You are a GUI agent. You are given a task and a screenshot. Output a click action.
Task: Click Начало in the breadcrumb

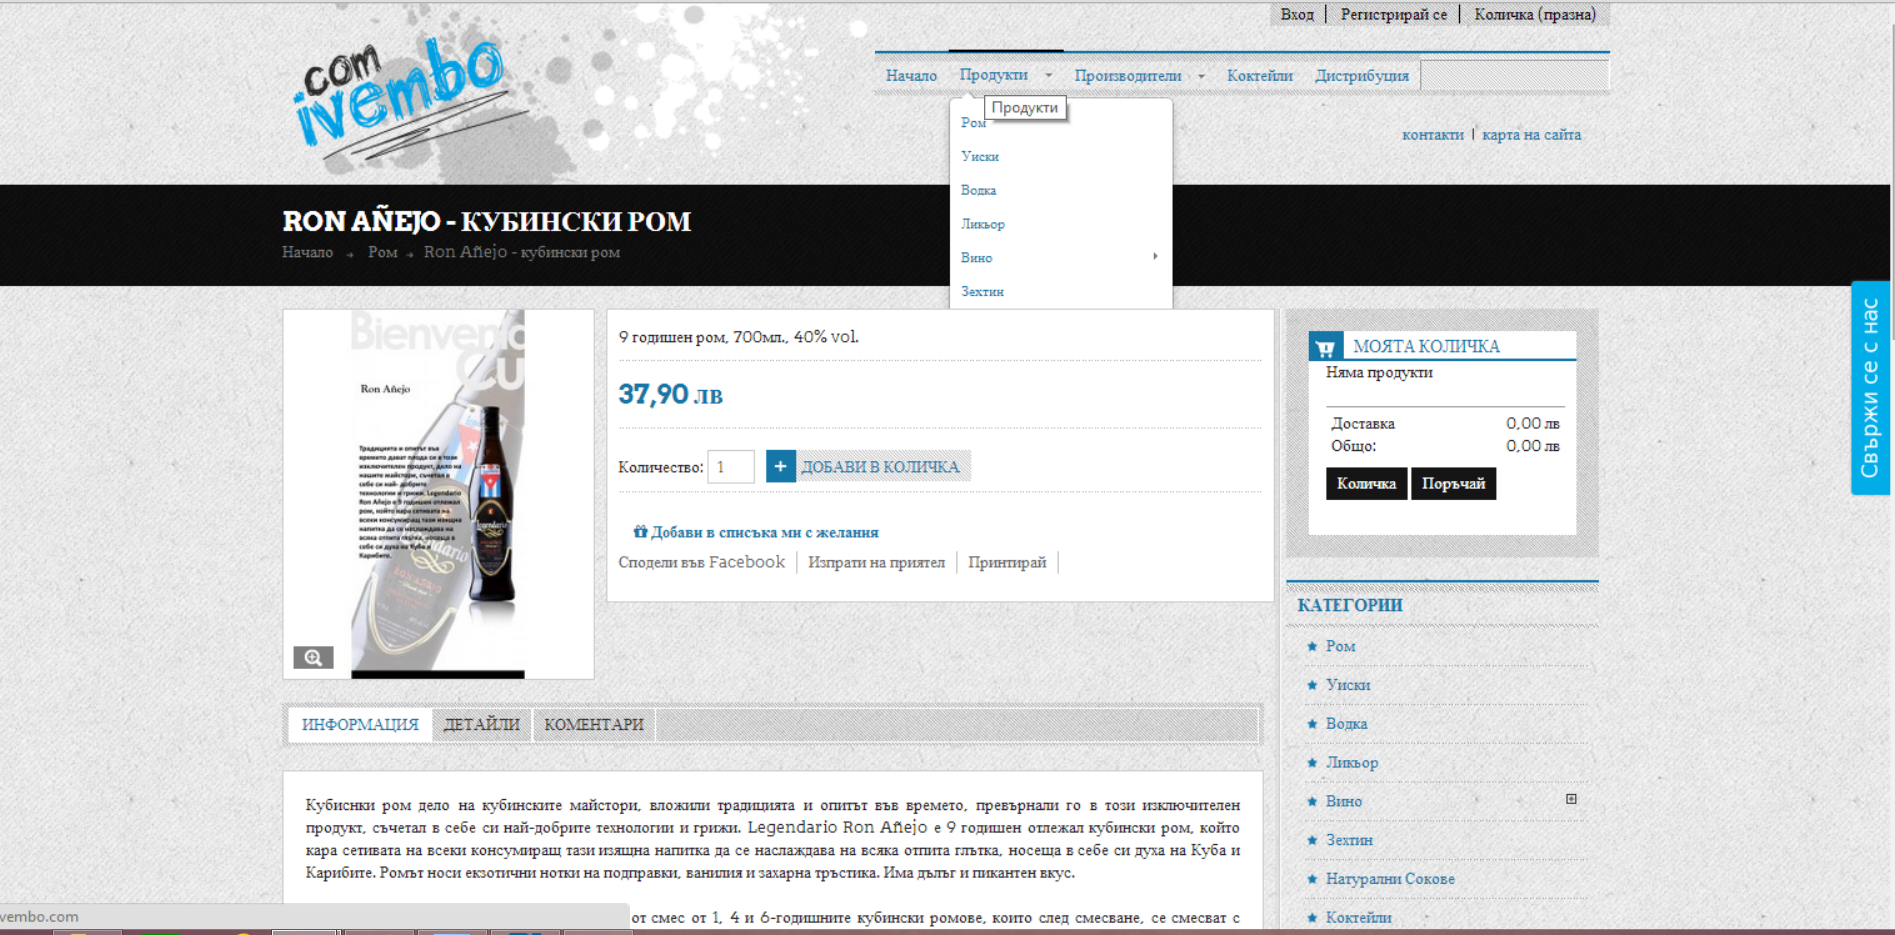point(307,252)
